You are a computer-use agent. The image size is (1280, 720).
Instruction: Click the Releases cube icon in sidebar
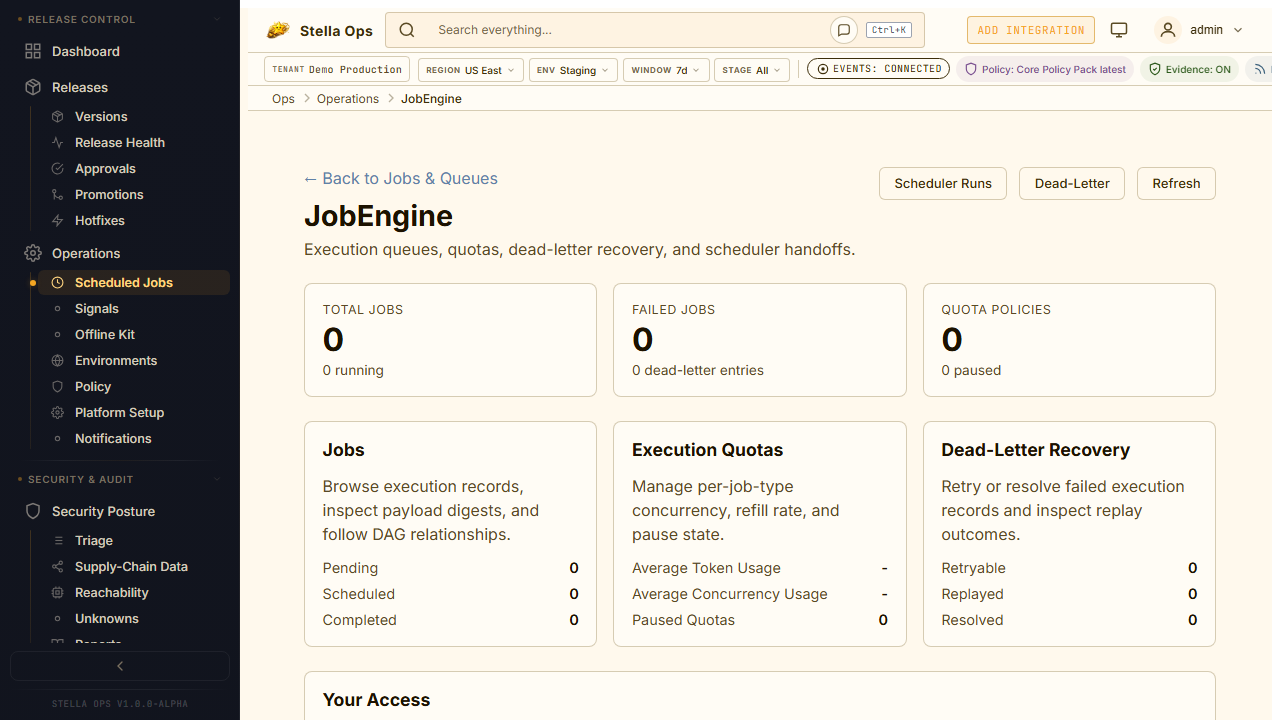[x=33, y=87]
